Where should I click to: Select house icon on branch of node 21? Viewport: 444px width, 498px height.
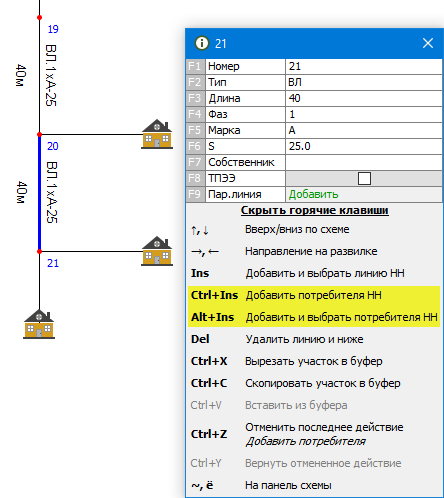pos(157,251)
